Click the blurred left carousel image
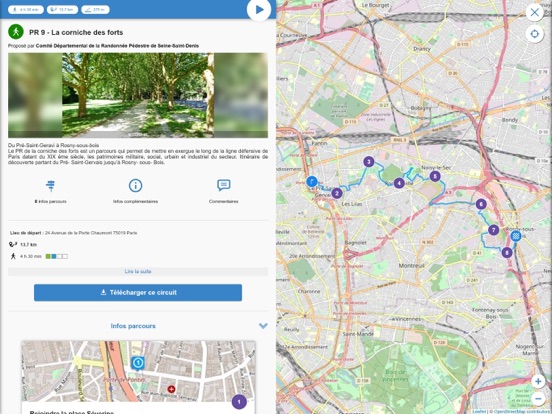This screenshot has width=552, height=414. (35, 95)
